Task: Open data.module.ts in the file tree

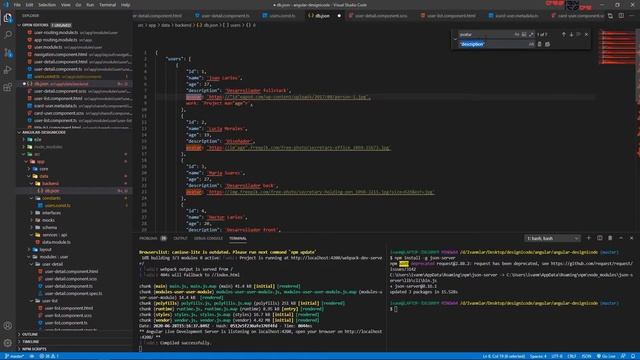Action: click(x=56, y=242)
